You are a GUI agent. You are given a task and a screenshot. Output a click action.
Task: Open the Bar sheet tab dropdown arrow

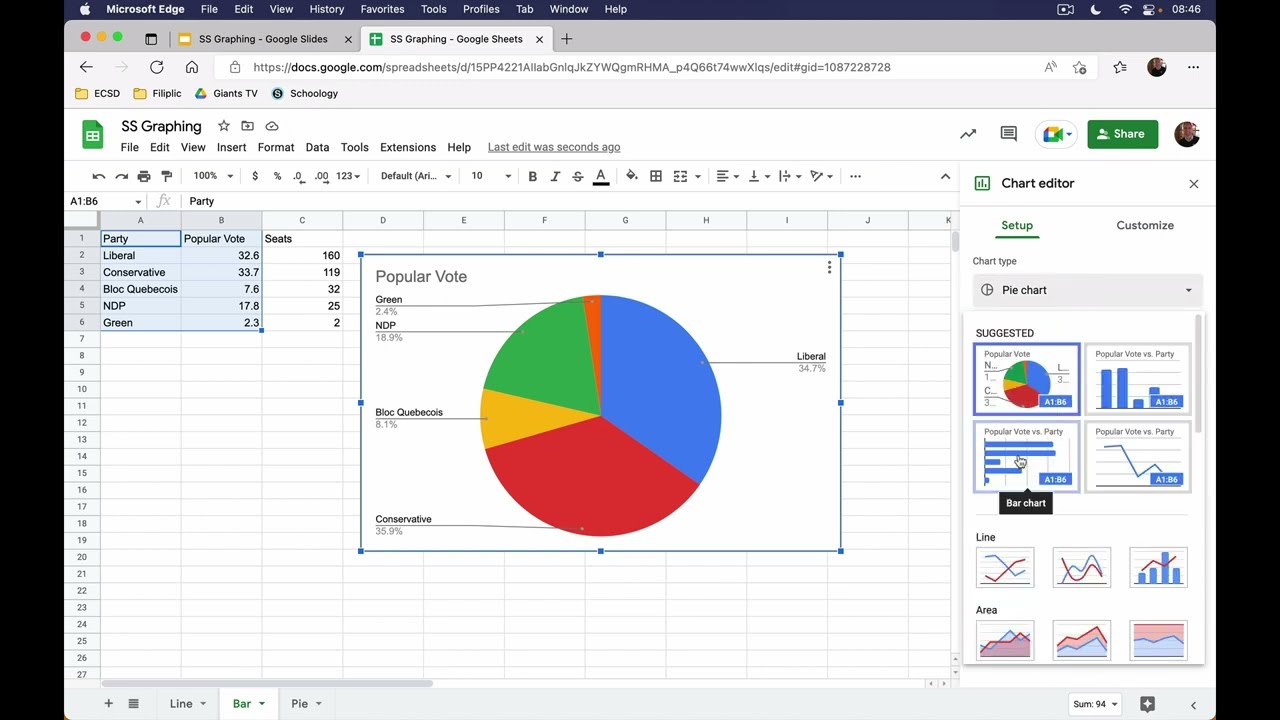click(262, 704)
